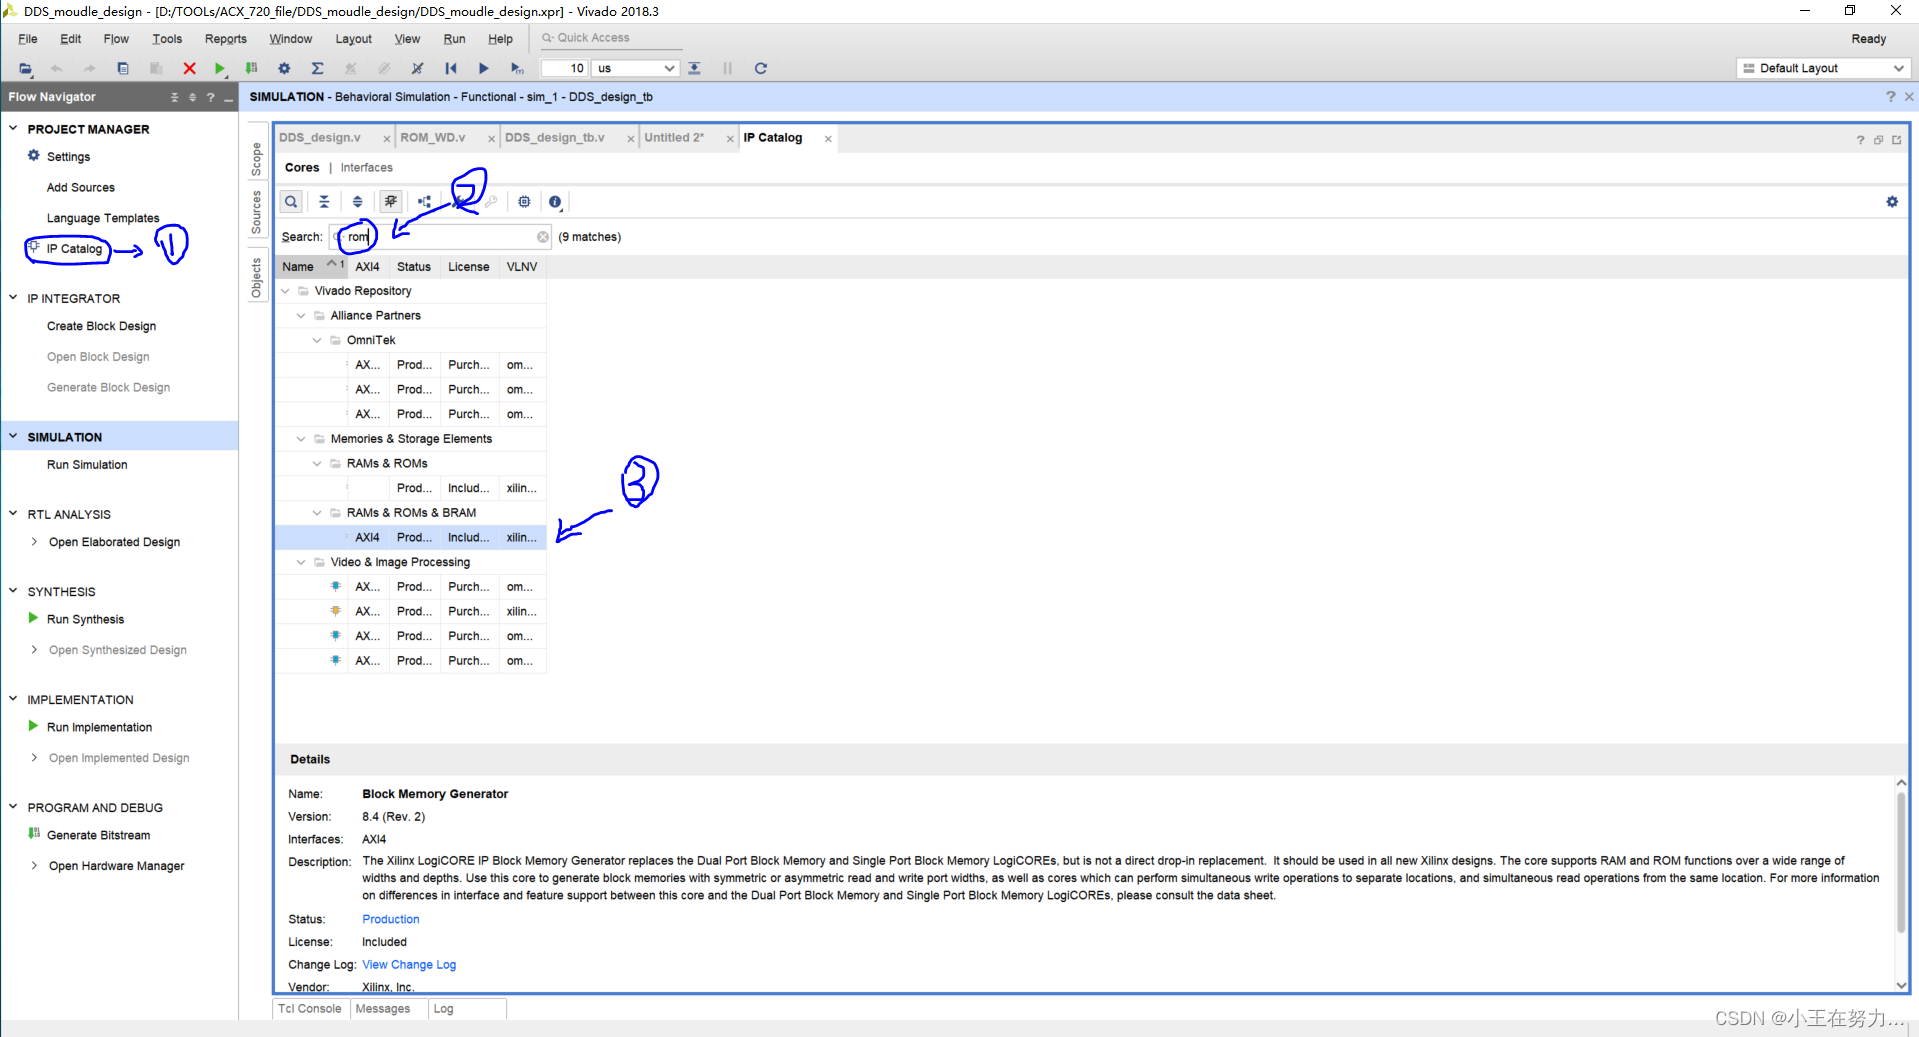This screenshot has height=1037, width=1919.
Task: Switch to ROM_WD.v tab
Action: pyautogui.click(x=433, y=138)
